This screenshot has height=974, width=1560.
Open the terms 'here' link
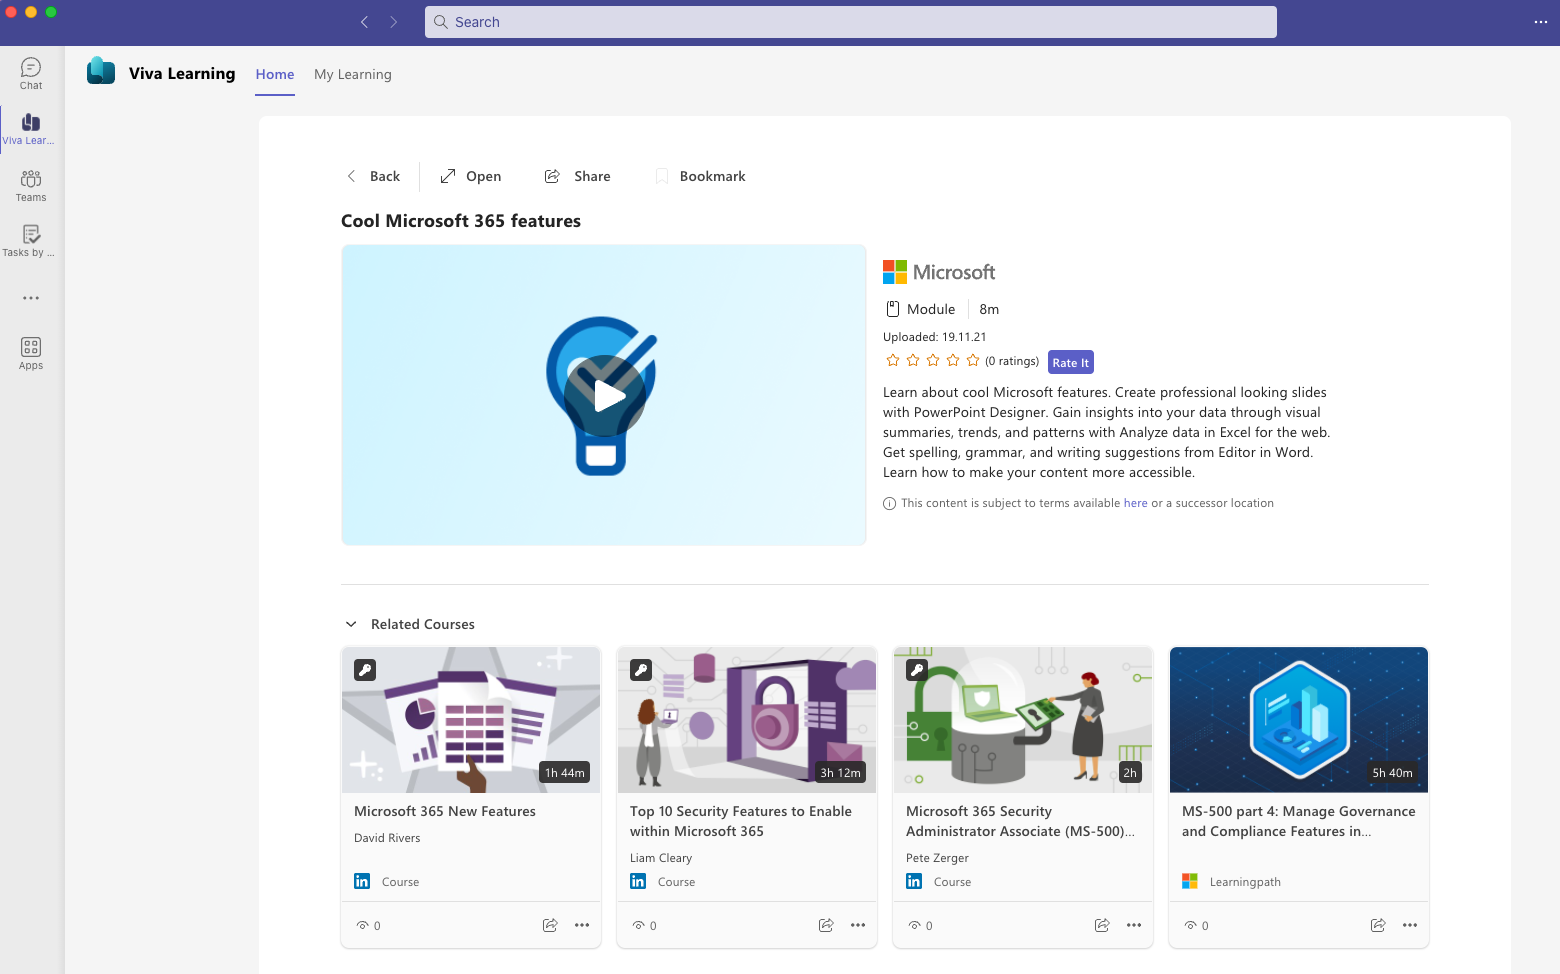[x=1135, y=503]
